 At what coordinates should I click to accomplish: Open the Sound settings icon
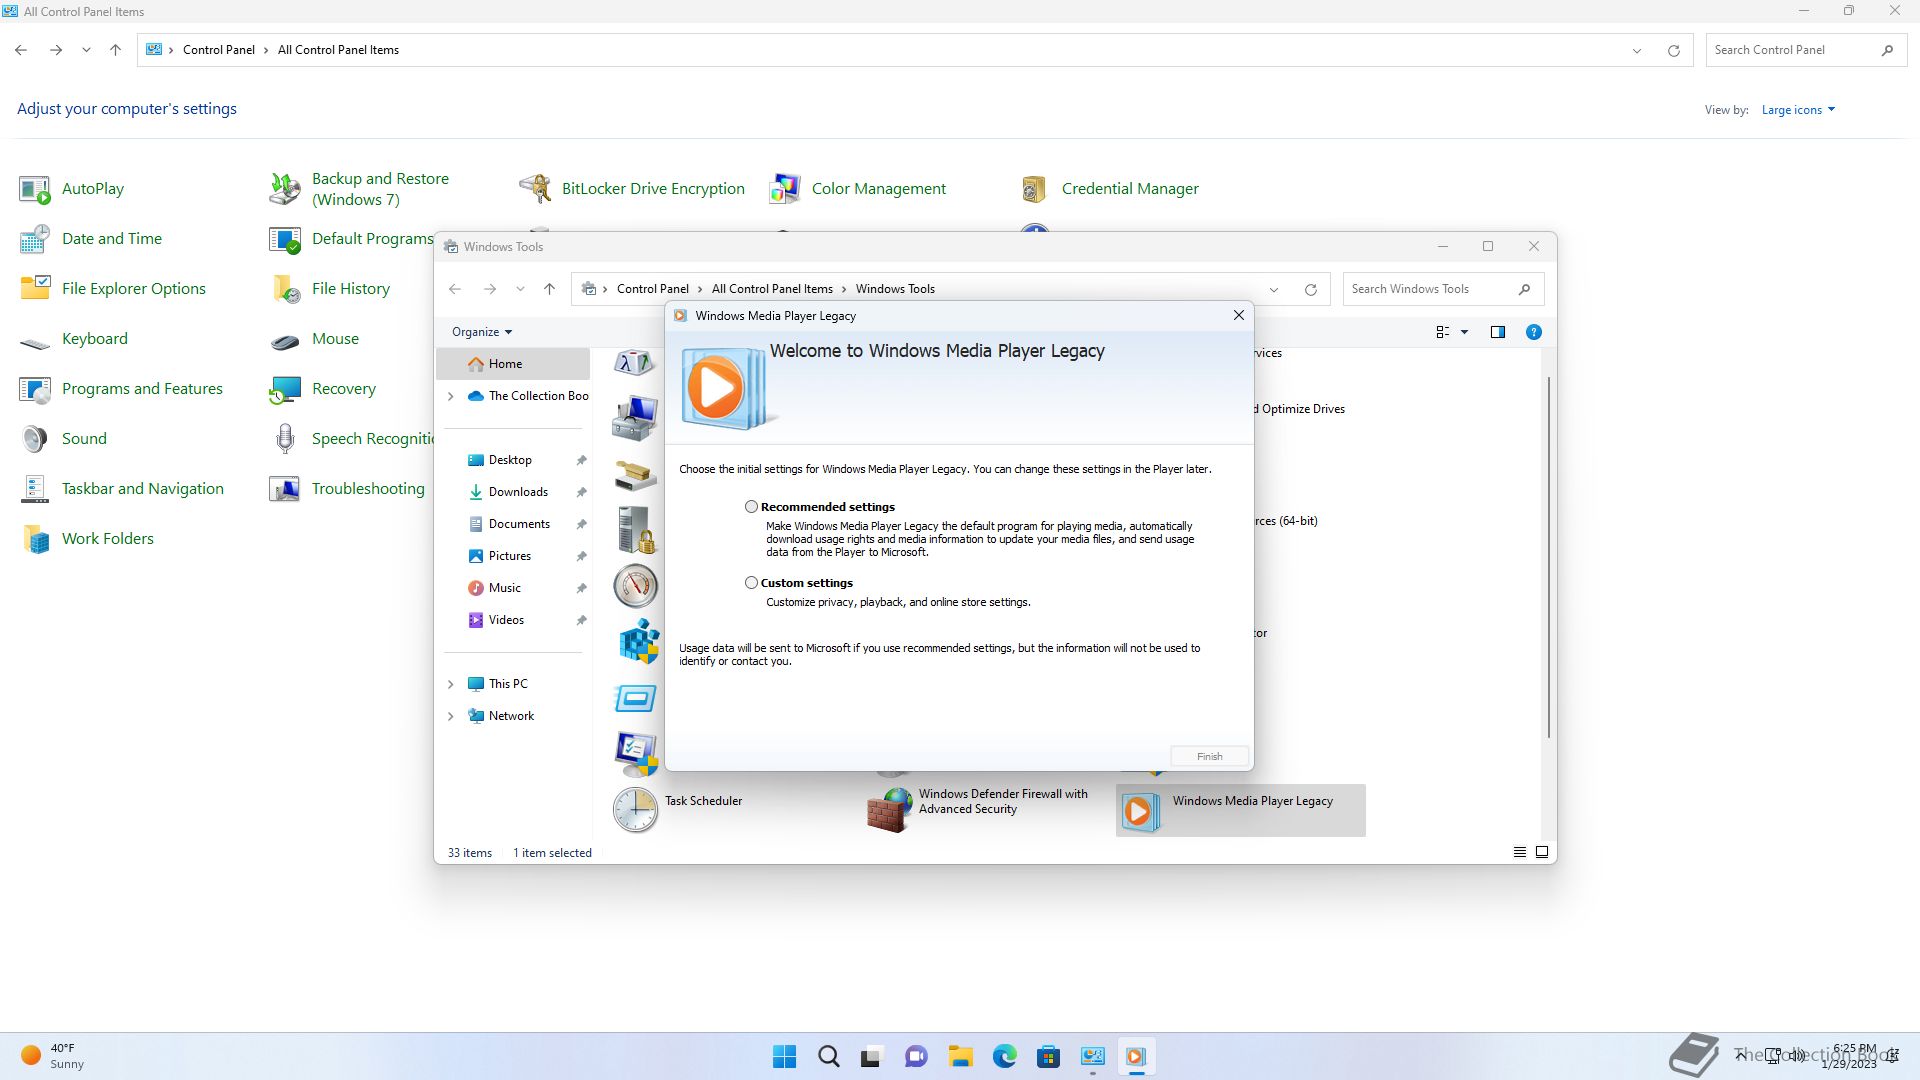35,439
